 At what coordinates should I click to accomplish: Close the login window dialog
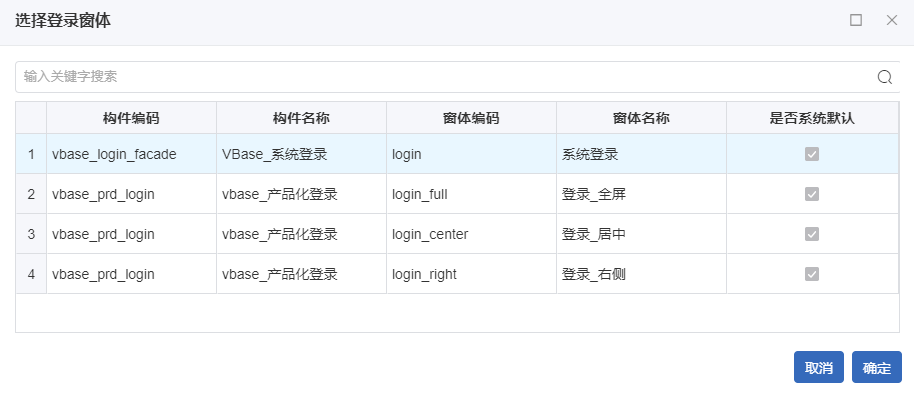[892, 20]
